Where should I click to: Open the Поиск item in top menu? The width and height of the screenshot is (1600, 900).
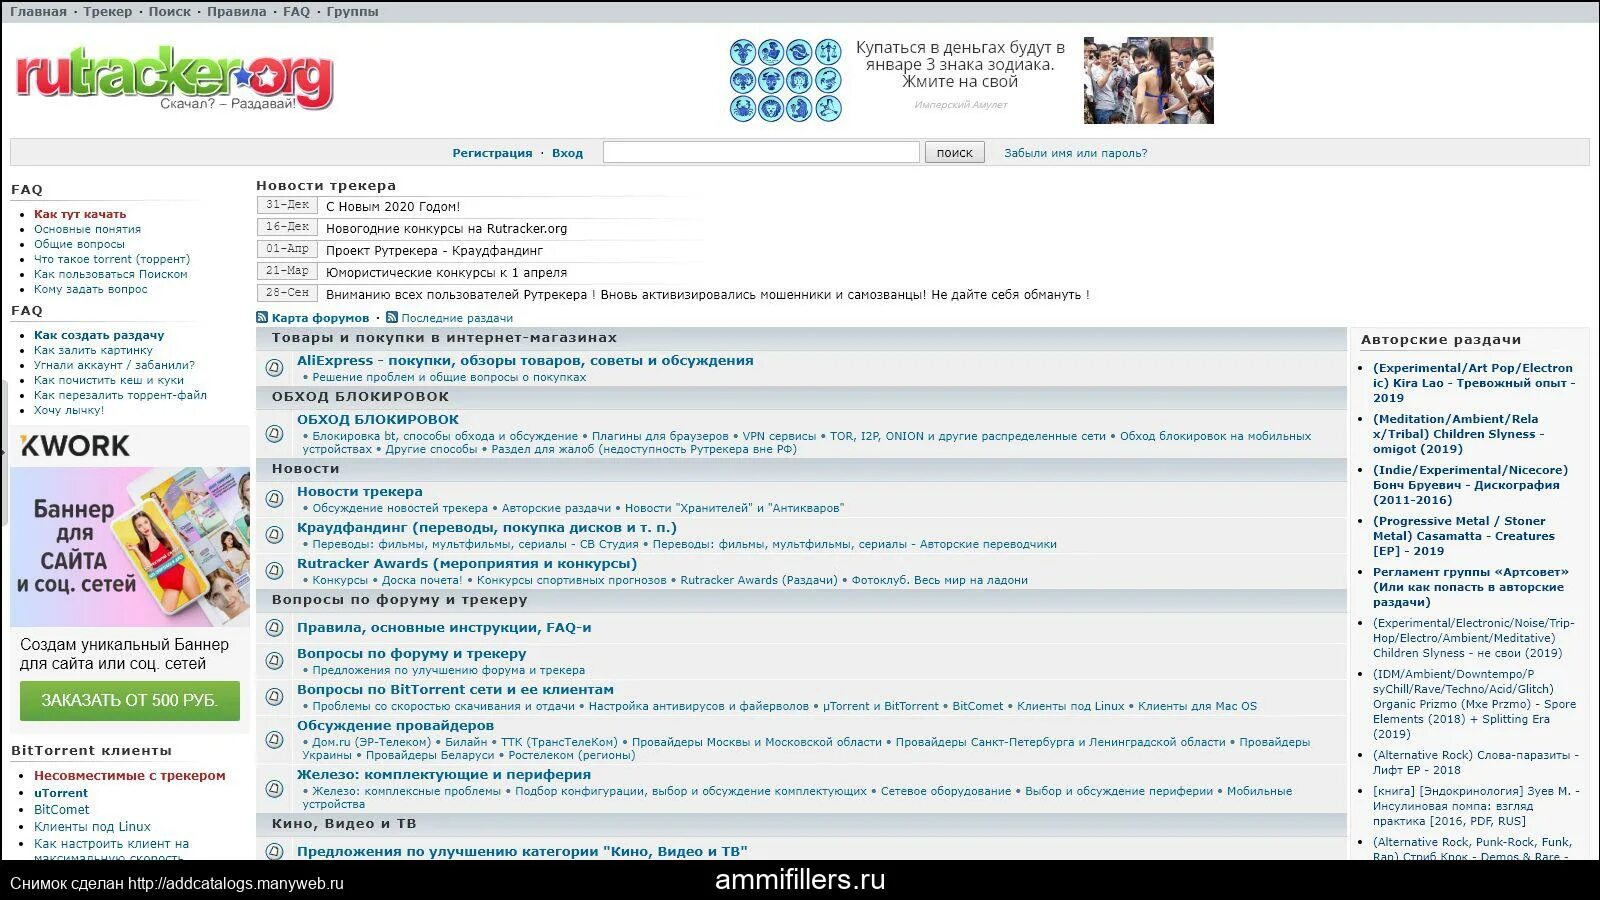click(x=170, y=12)
